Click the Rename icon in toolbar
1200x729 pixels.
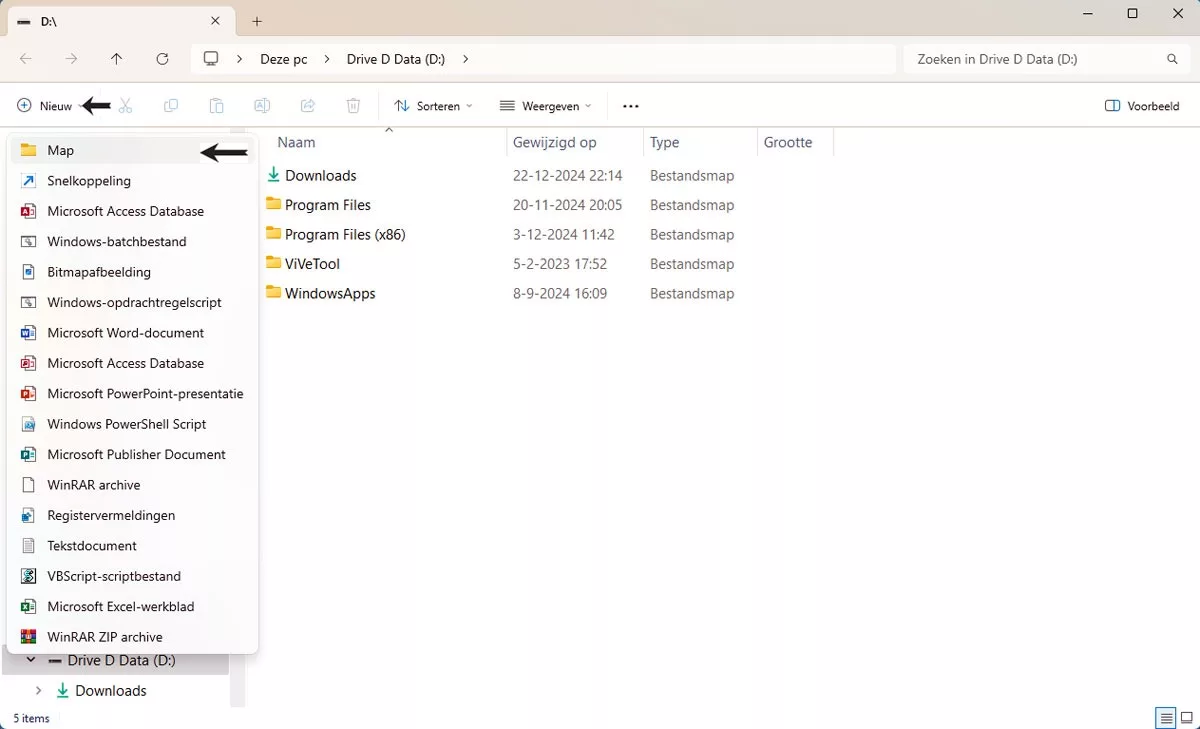click(262, 106)
